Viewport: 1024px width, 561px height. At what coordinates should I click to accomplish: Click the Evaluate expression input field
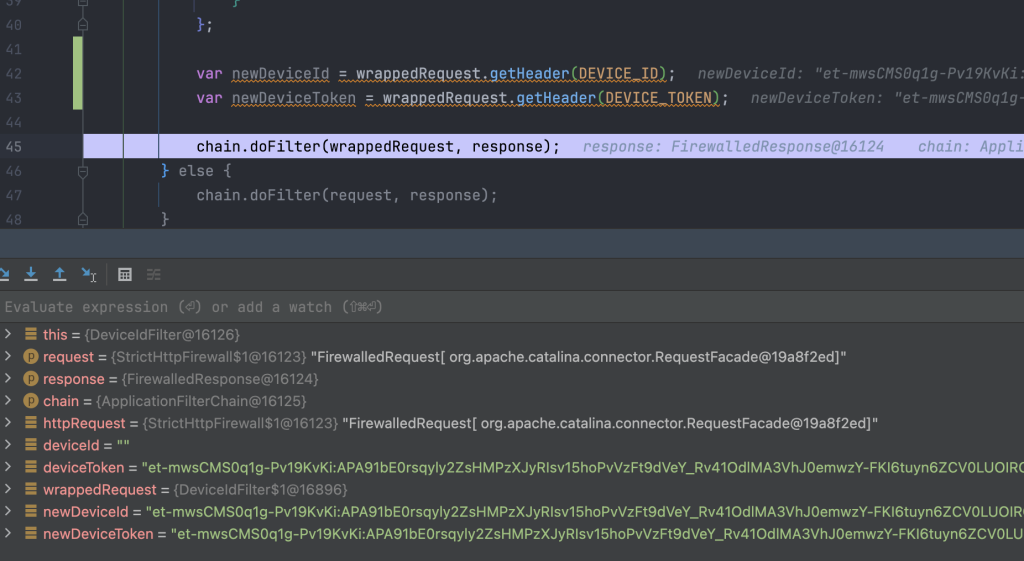pos(512,307)
